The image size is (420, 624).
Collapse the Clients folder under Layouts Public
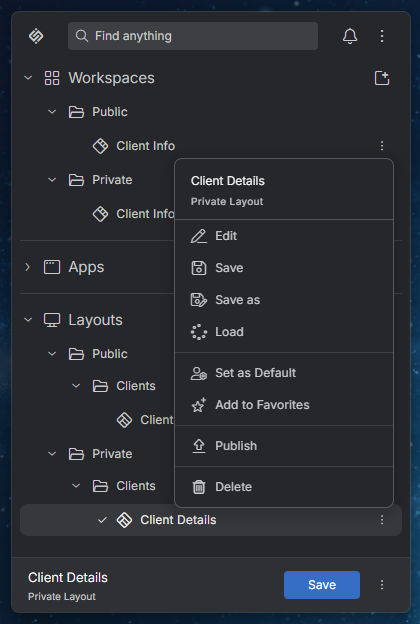click(x=76, y=386)
